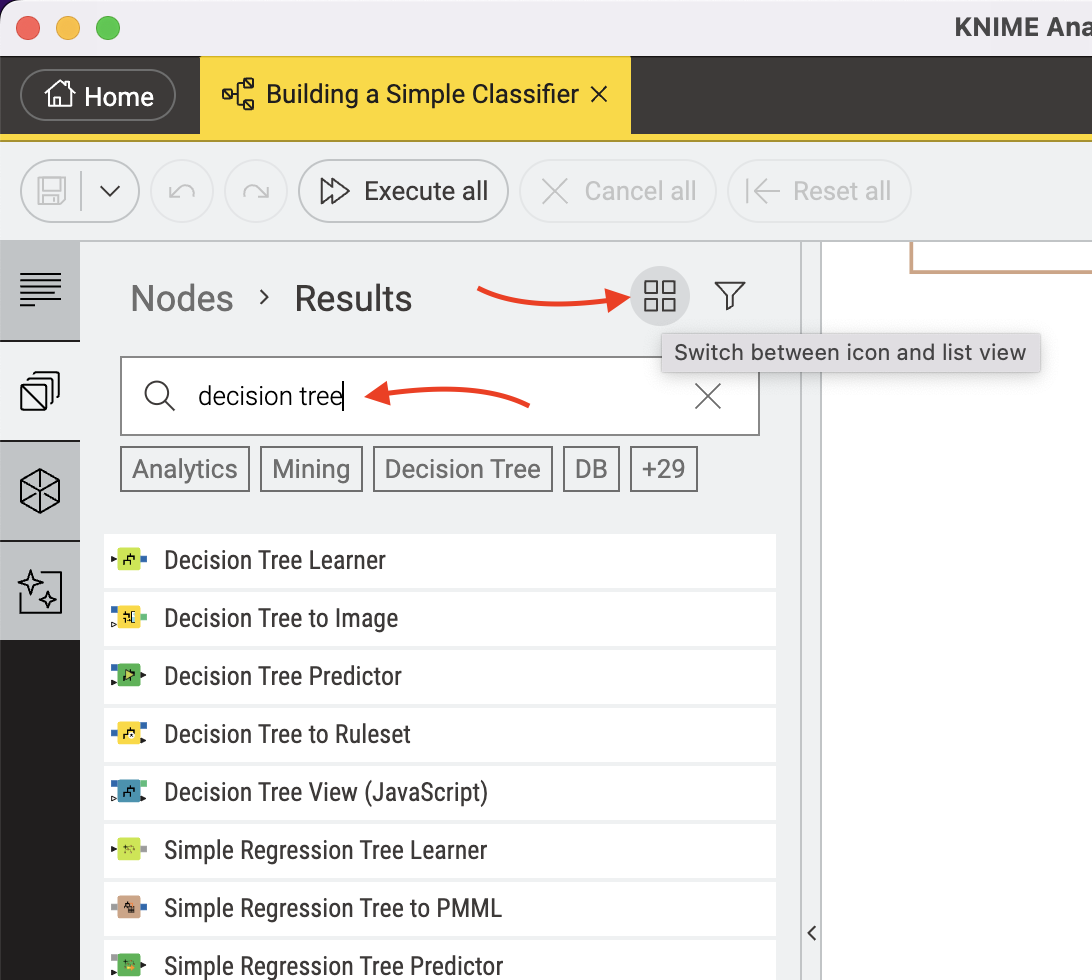The height and width of the screenshot is (980, 1092).
Task: Switch to the Home tab
Action: 97,95
